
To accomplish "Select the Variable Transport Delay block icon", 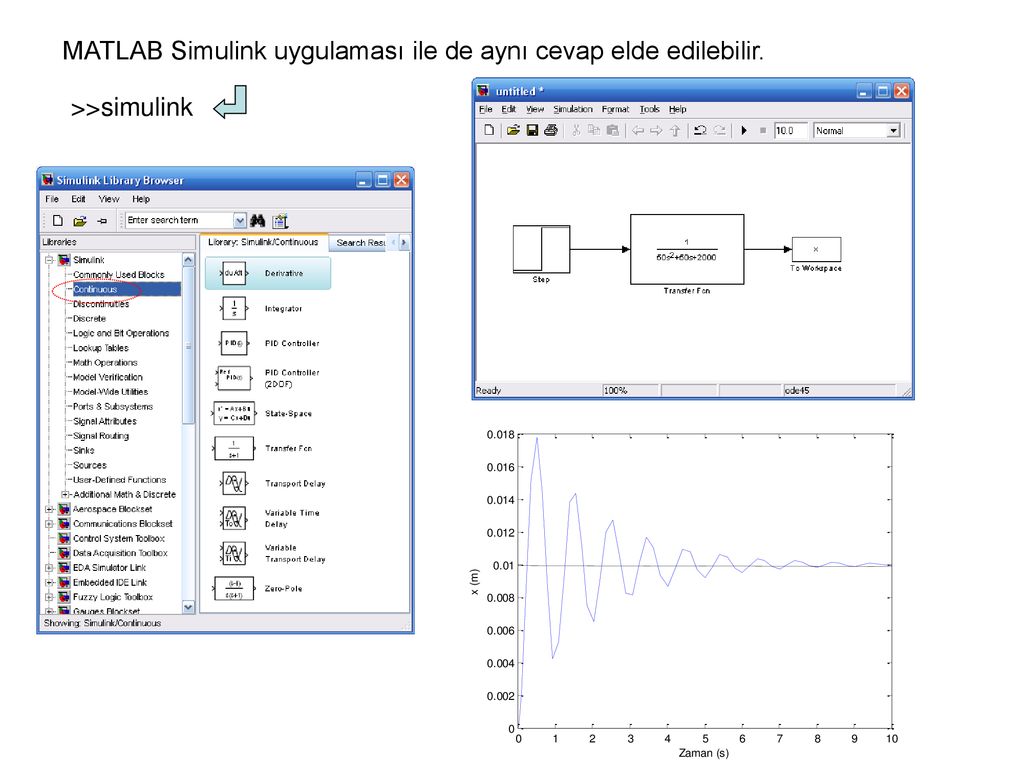I will click(x=234, y=553).
